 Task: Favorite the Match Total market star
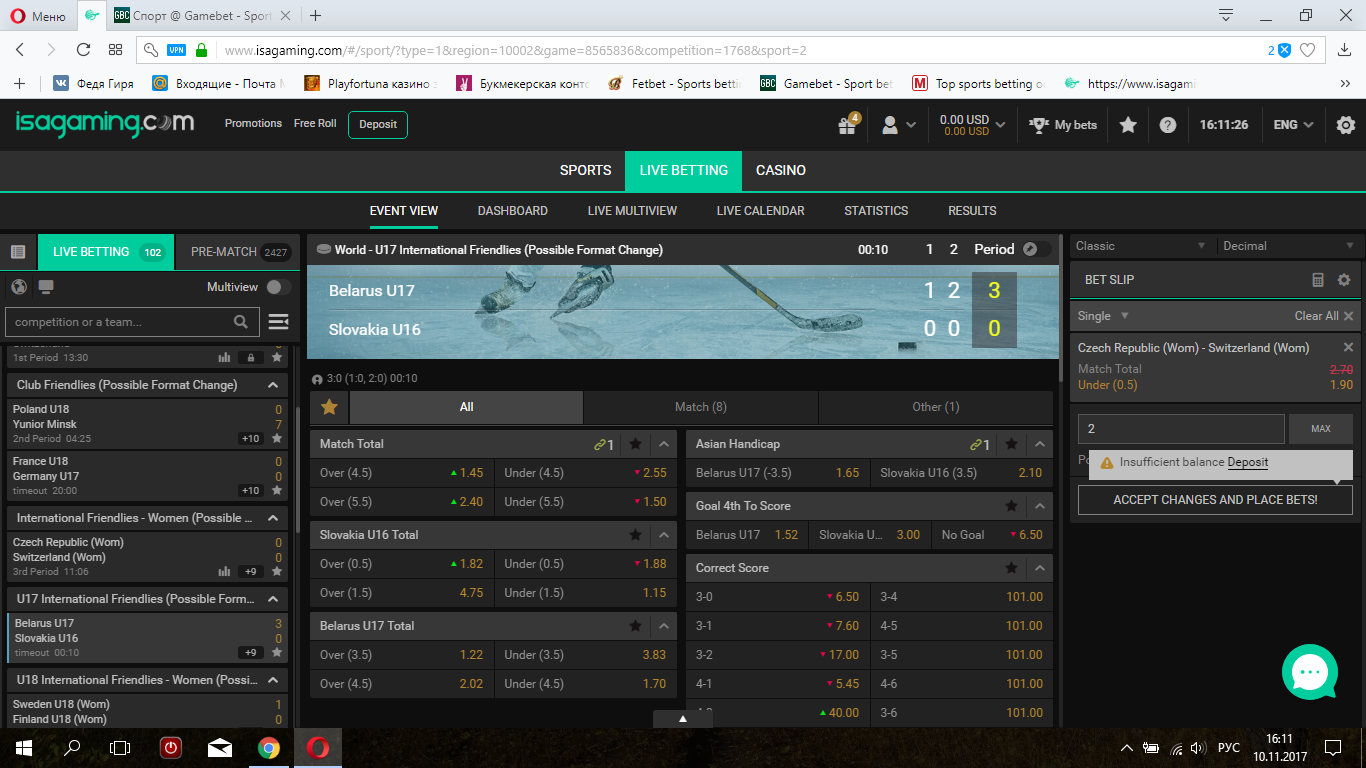click(635, 444)
